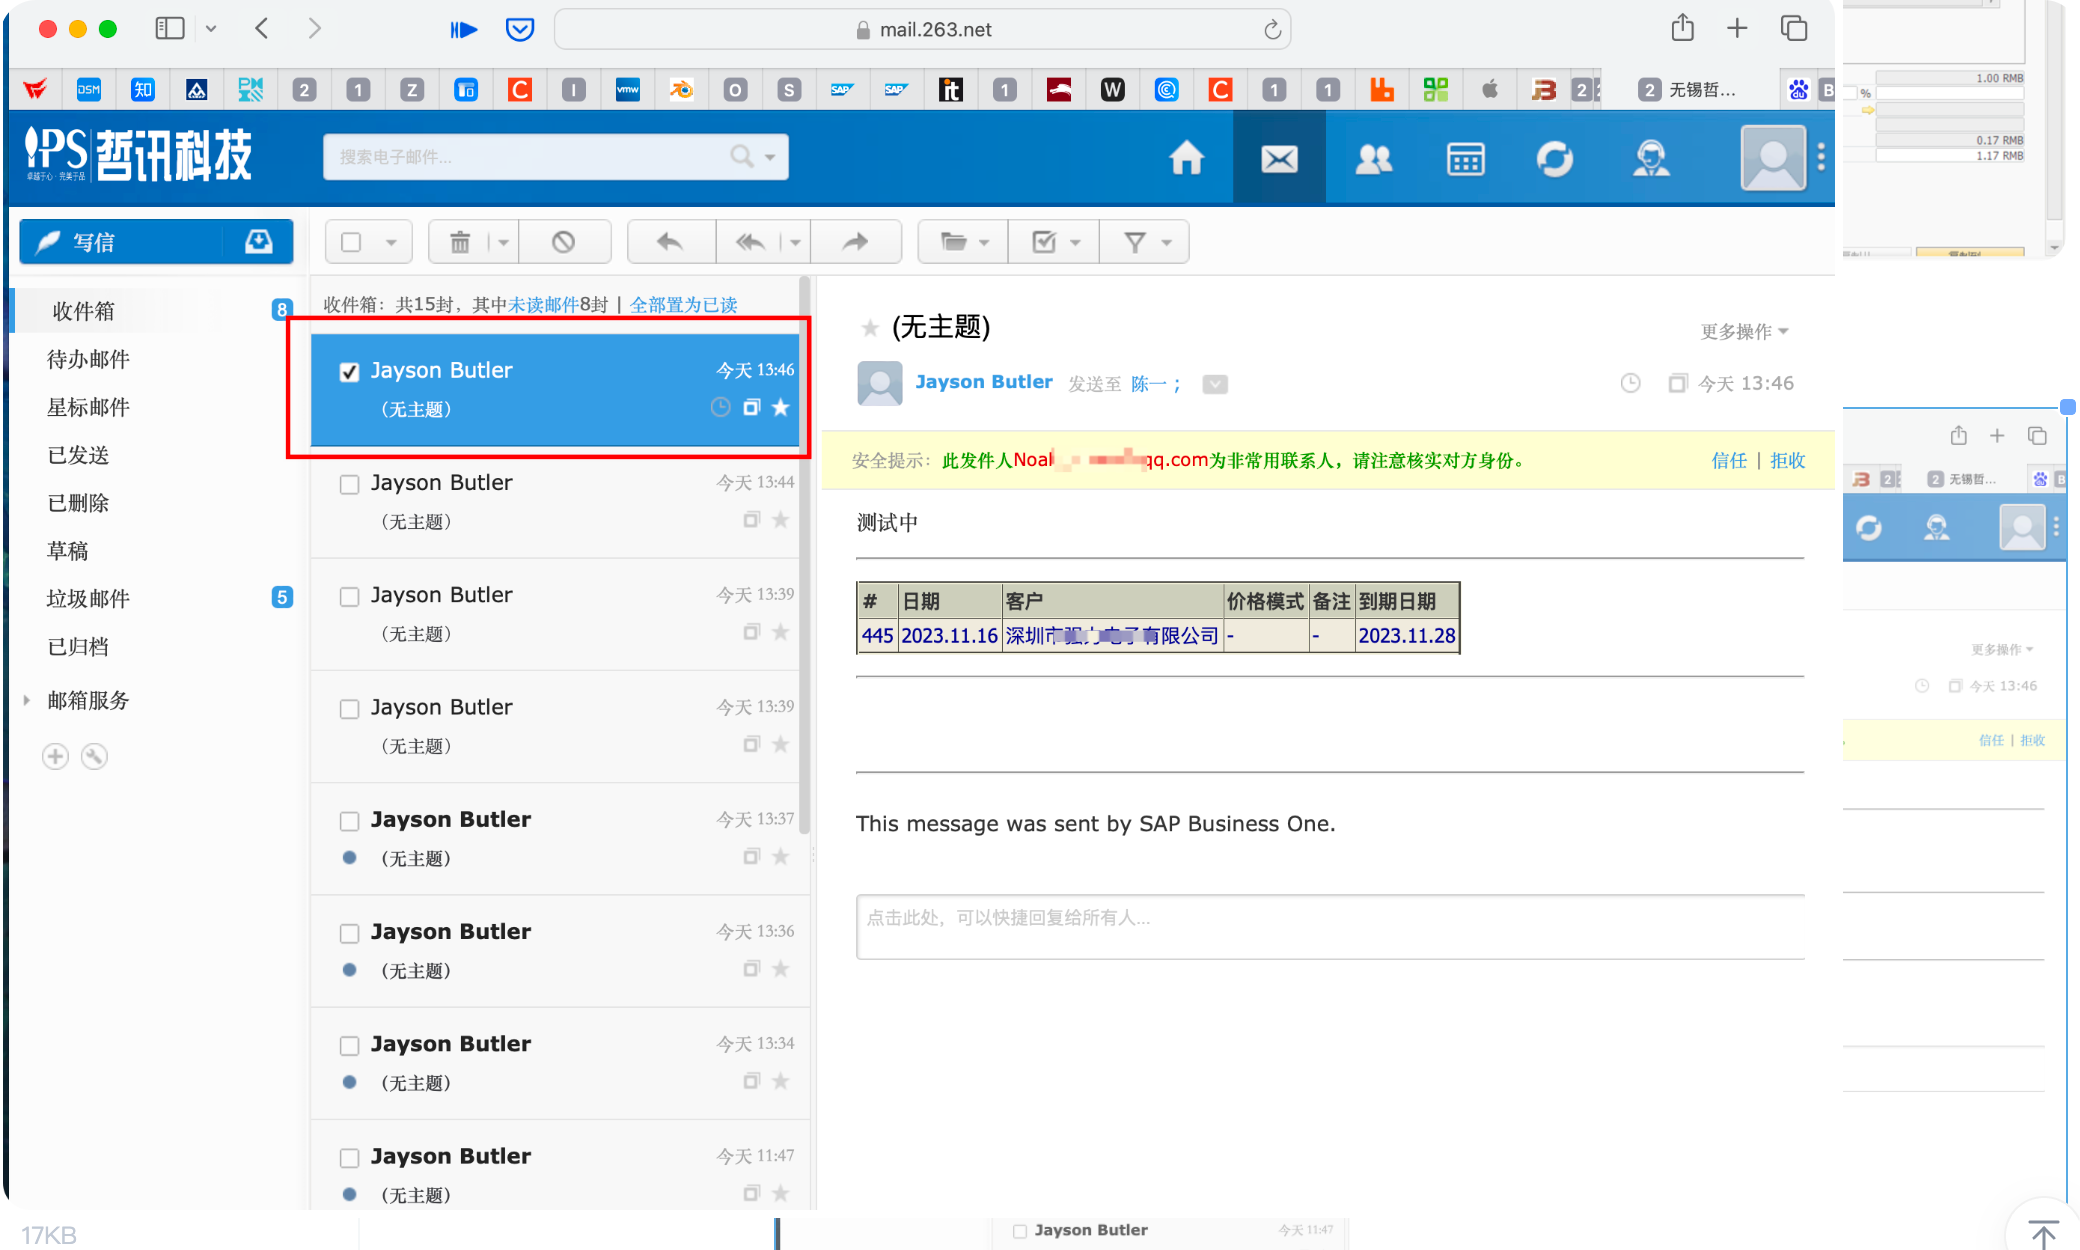Check the 13:36 email checkbox
This screenshot has height=1250, width=2080.
(x=349, y=933)
